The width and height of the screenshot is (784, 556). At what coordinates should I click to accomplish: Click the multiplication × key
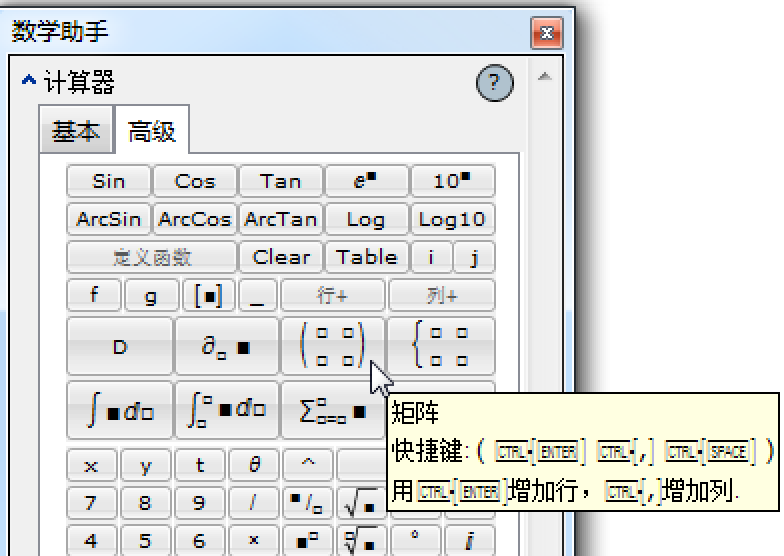254,540
